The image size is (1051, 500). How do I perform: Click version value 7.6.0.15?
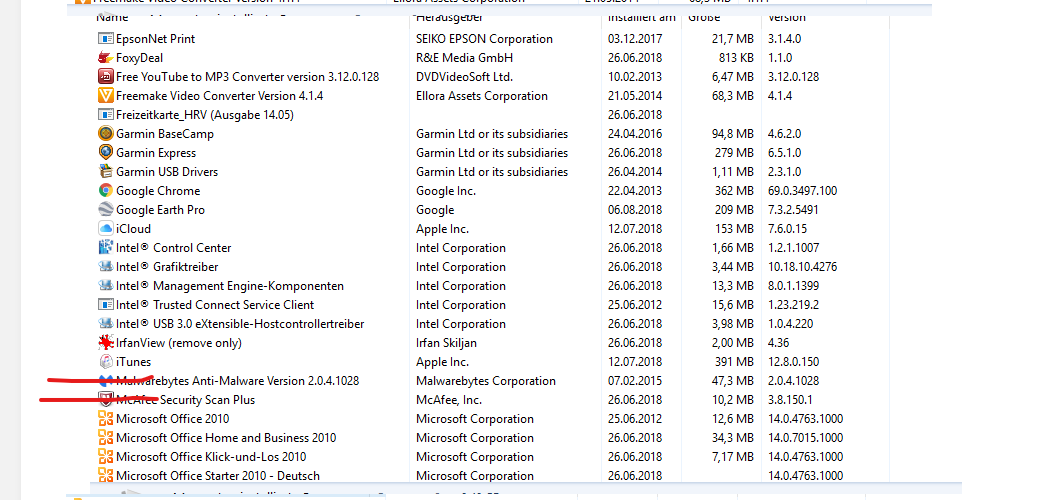[x=788, y=229]
